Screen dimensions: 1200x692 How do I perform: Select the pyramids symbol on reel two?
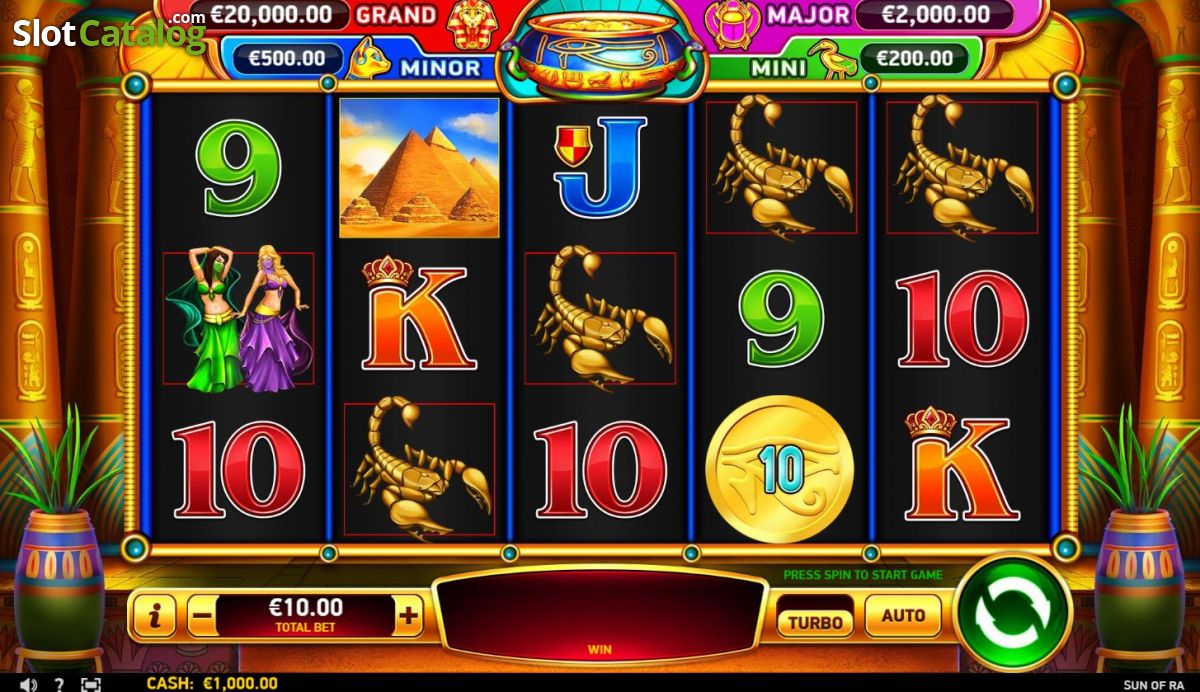419,168
